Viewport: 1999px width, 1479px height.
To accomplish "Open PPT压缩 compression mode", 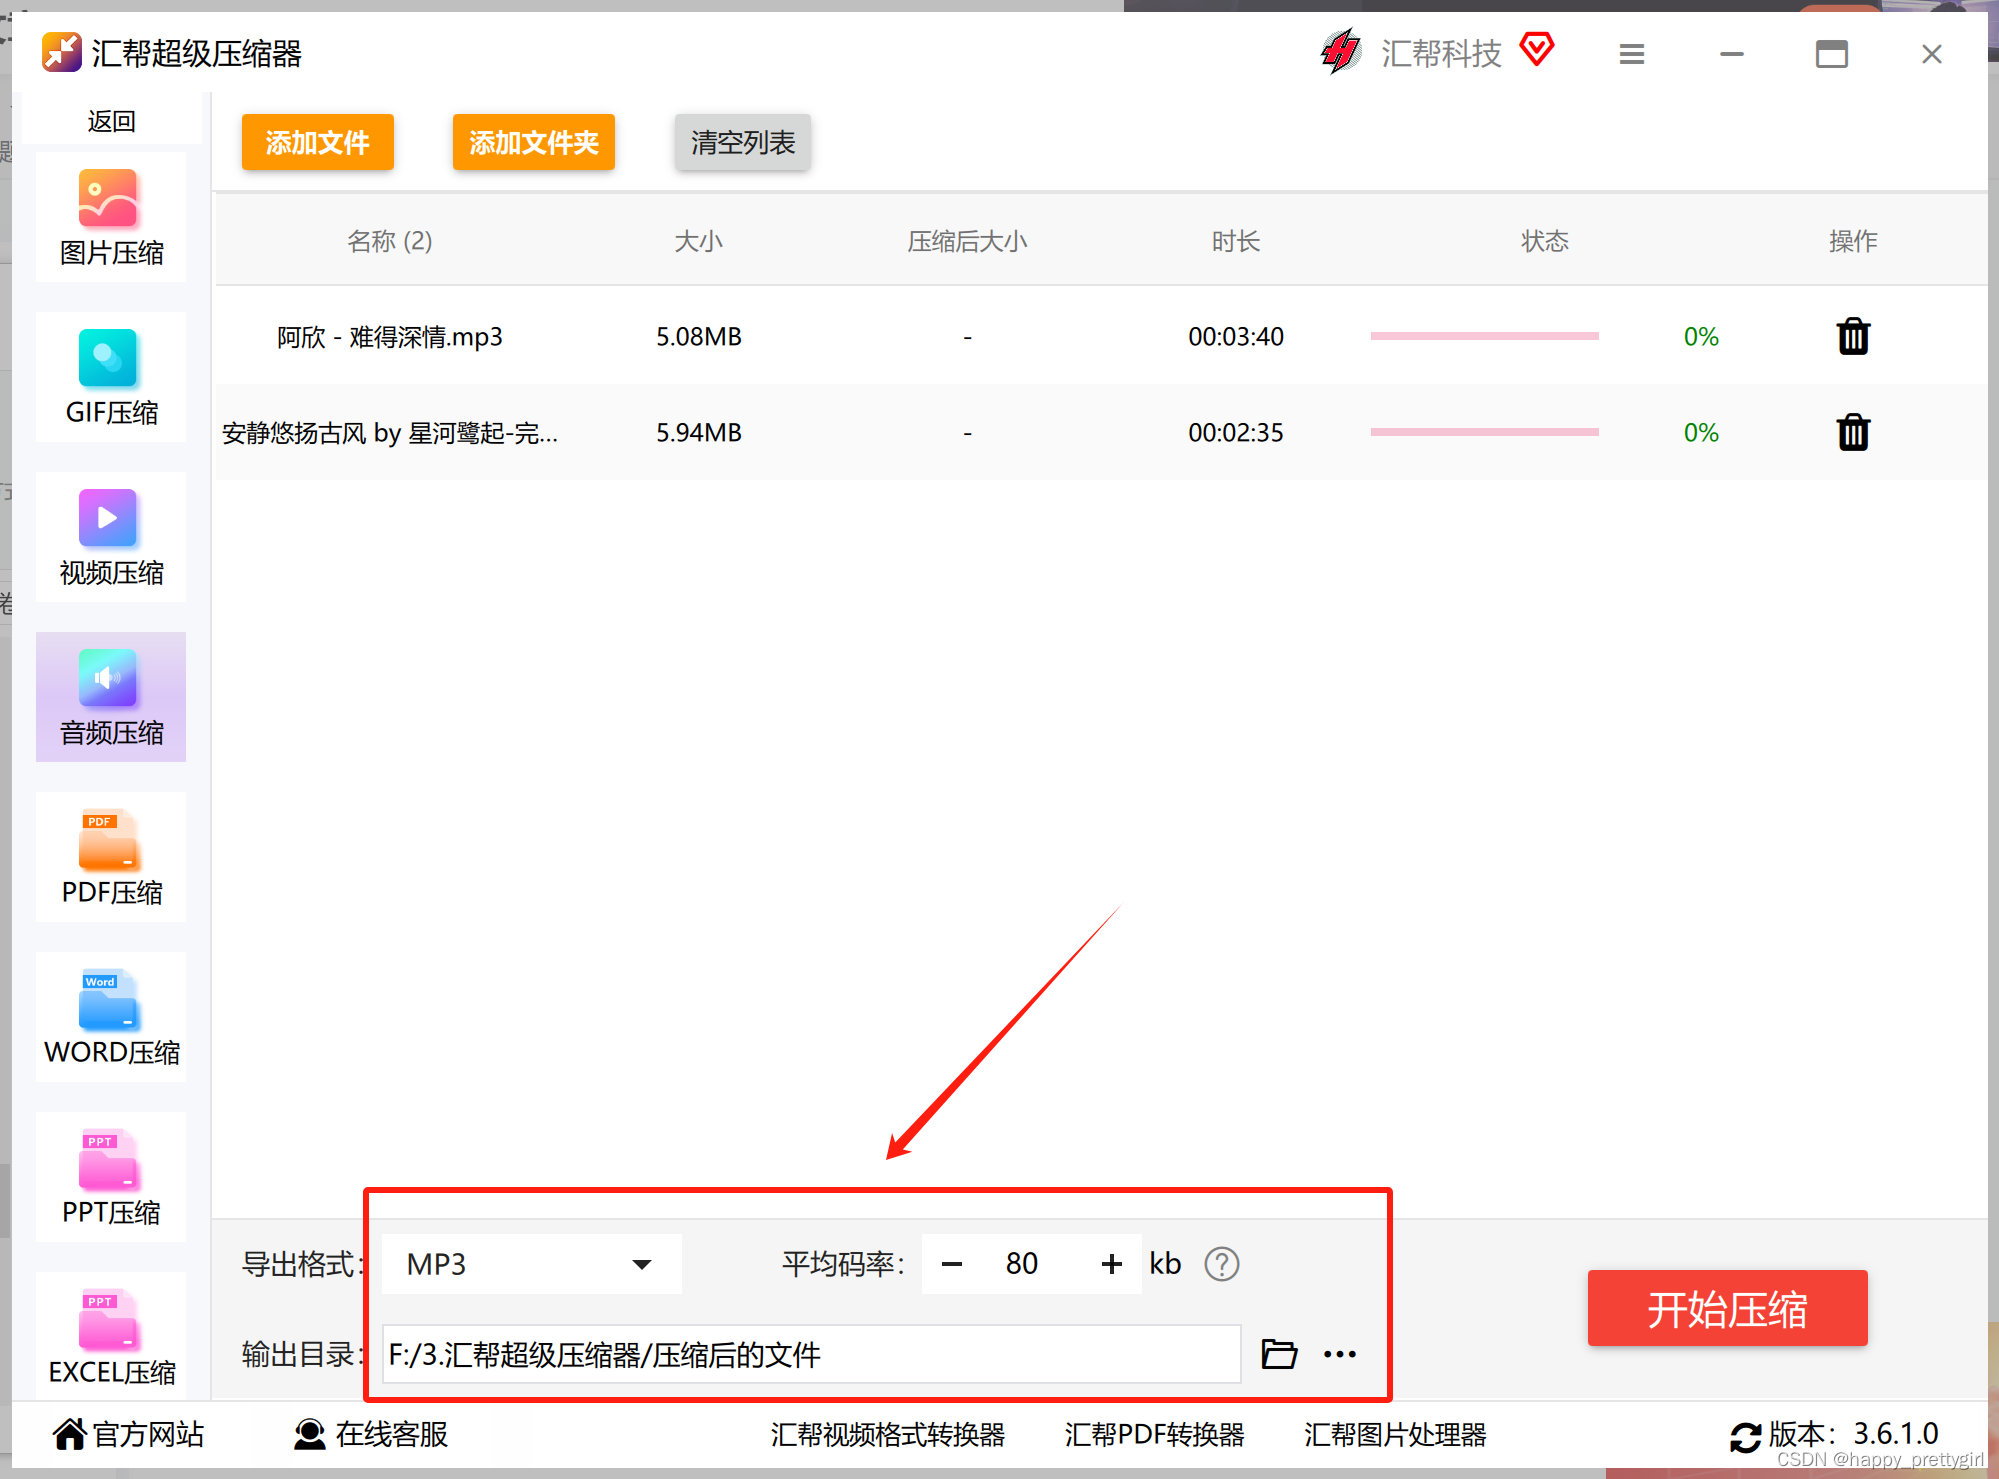I will 111,1178.
